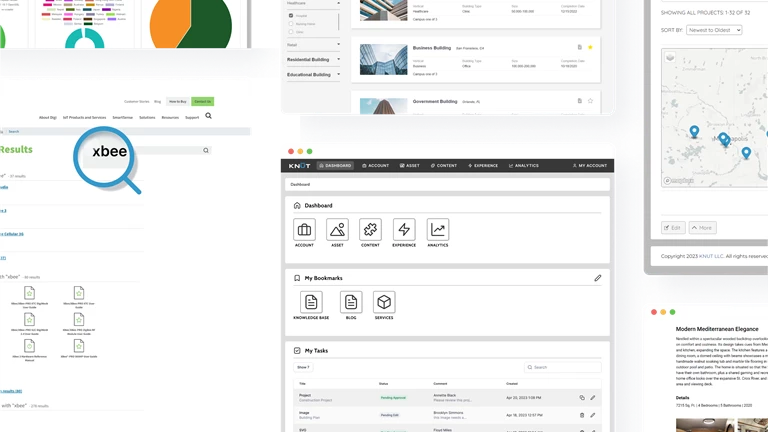Viewport: 768px width, 432px height.
Task: Copy the Construction Project task row
Action: click(582, 398)
